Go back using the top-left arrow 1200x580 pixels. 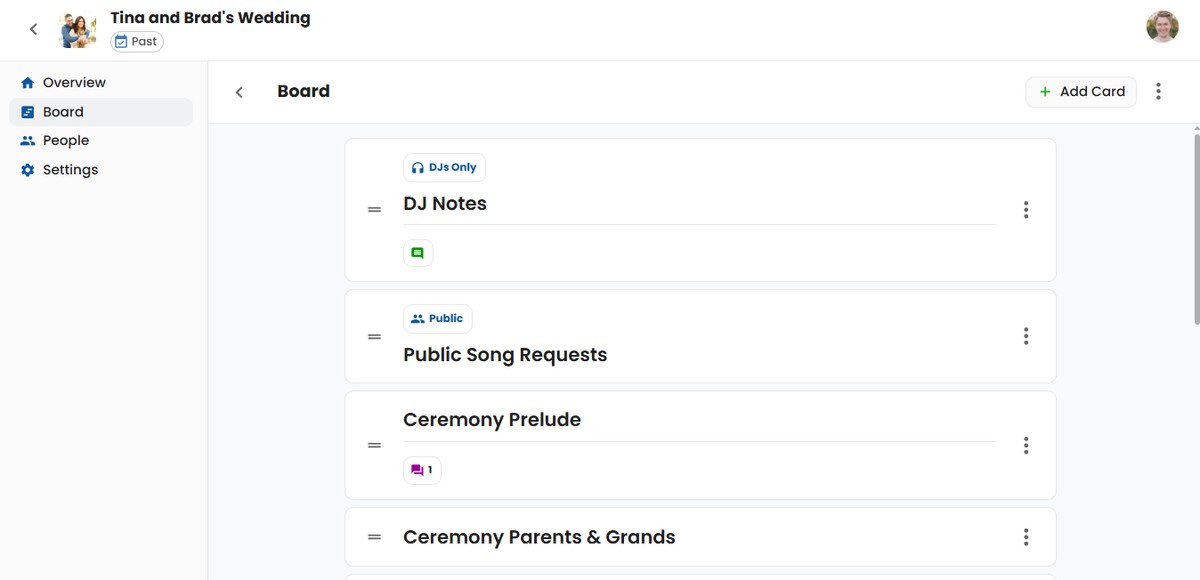click(x=33, y=30)
